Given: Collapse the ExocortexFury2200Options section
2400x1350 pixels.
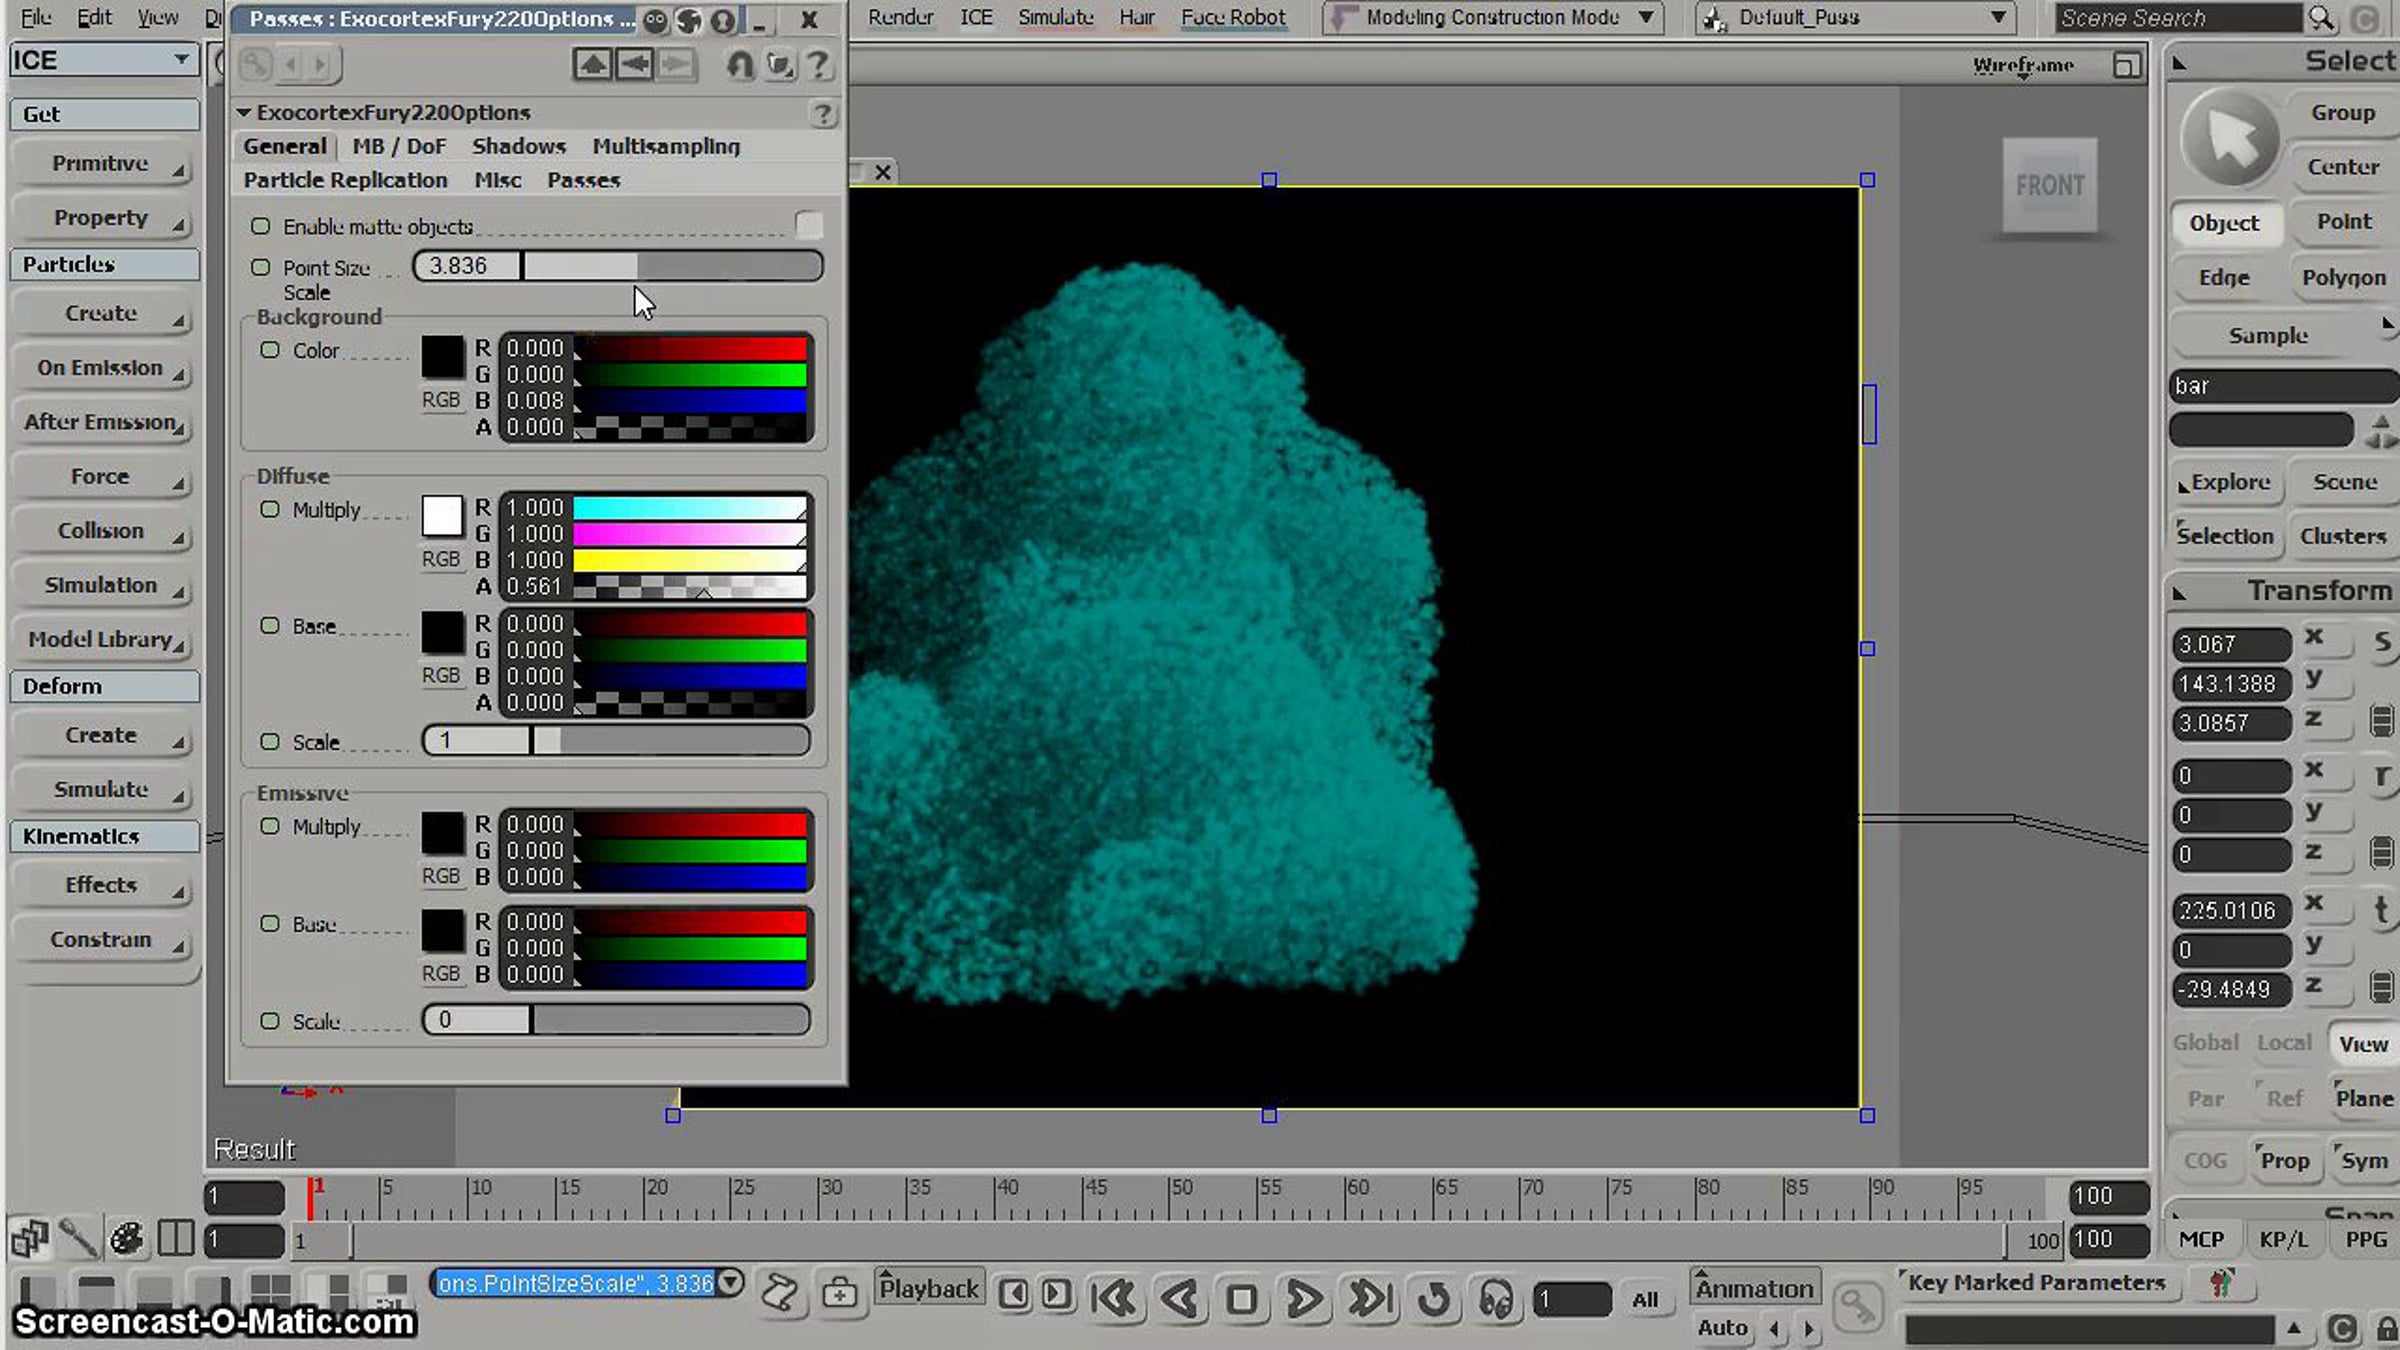Looking at the screenshot, I should 243,113.
